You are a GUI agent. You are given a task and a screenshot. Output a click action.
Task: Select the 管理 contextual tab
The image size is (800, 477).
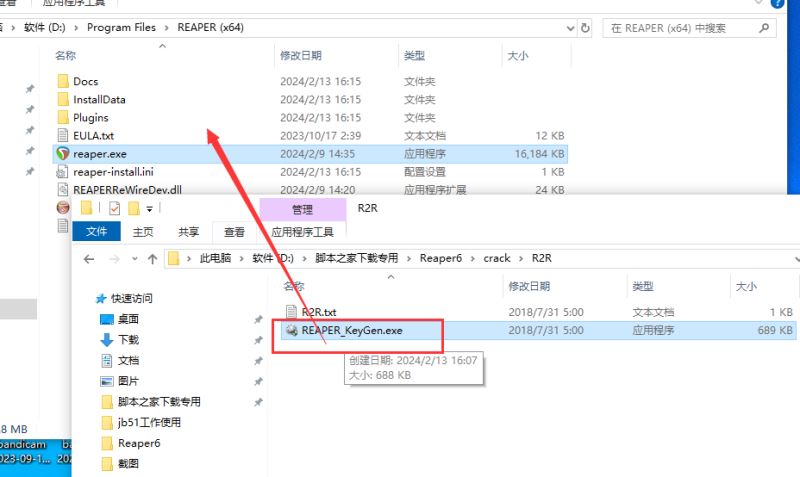303,210
